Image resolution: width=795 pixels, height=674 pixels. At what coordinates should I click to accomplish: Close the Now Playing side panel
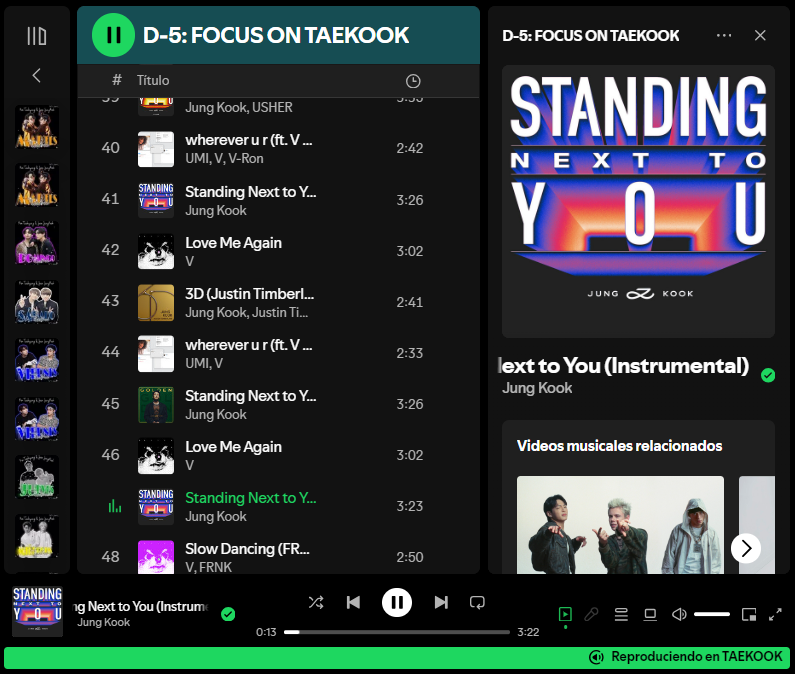click(760, 36)
